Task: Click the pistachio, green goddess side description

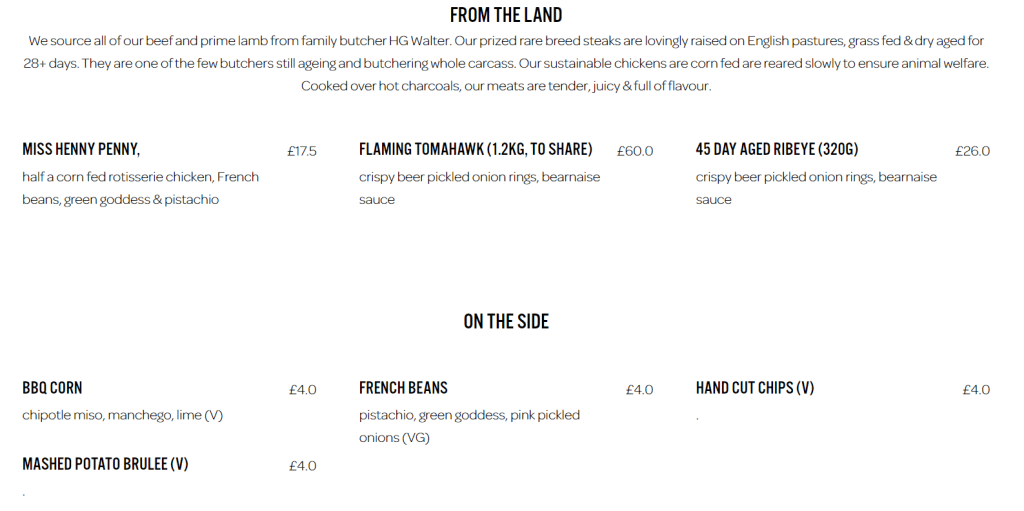Action: (469, 426)
